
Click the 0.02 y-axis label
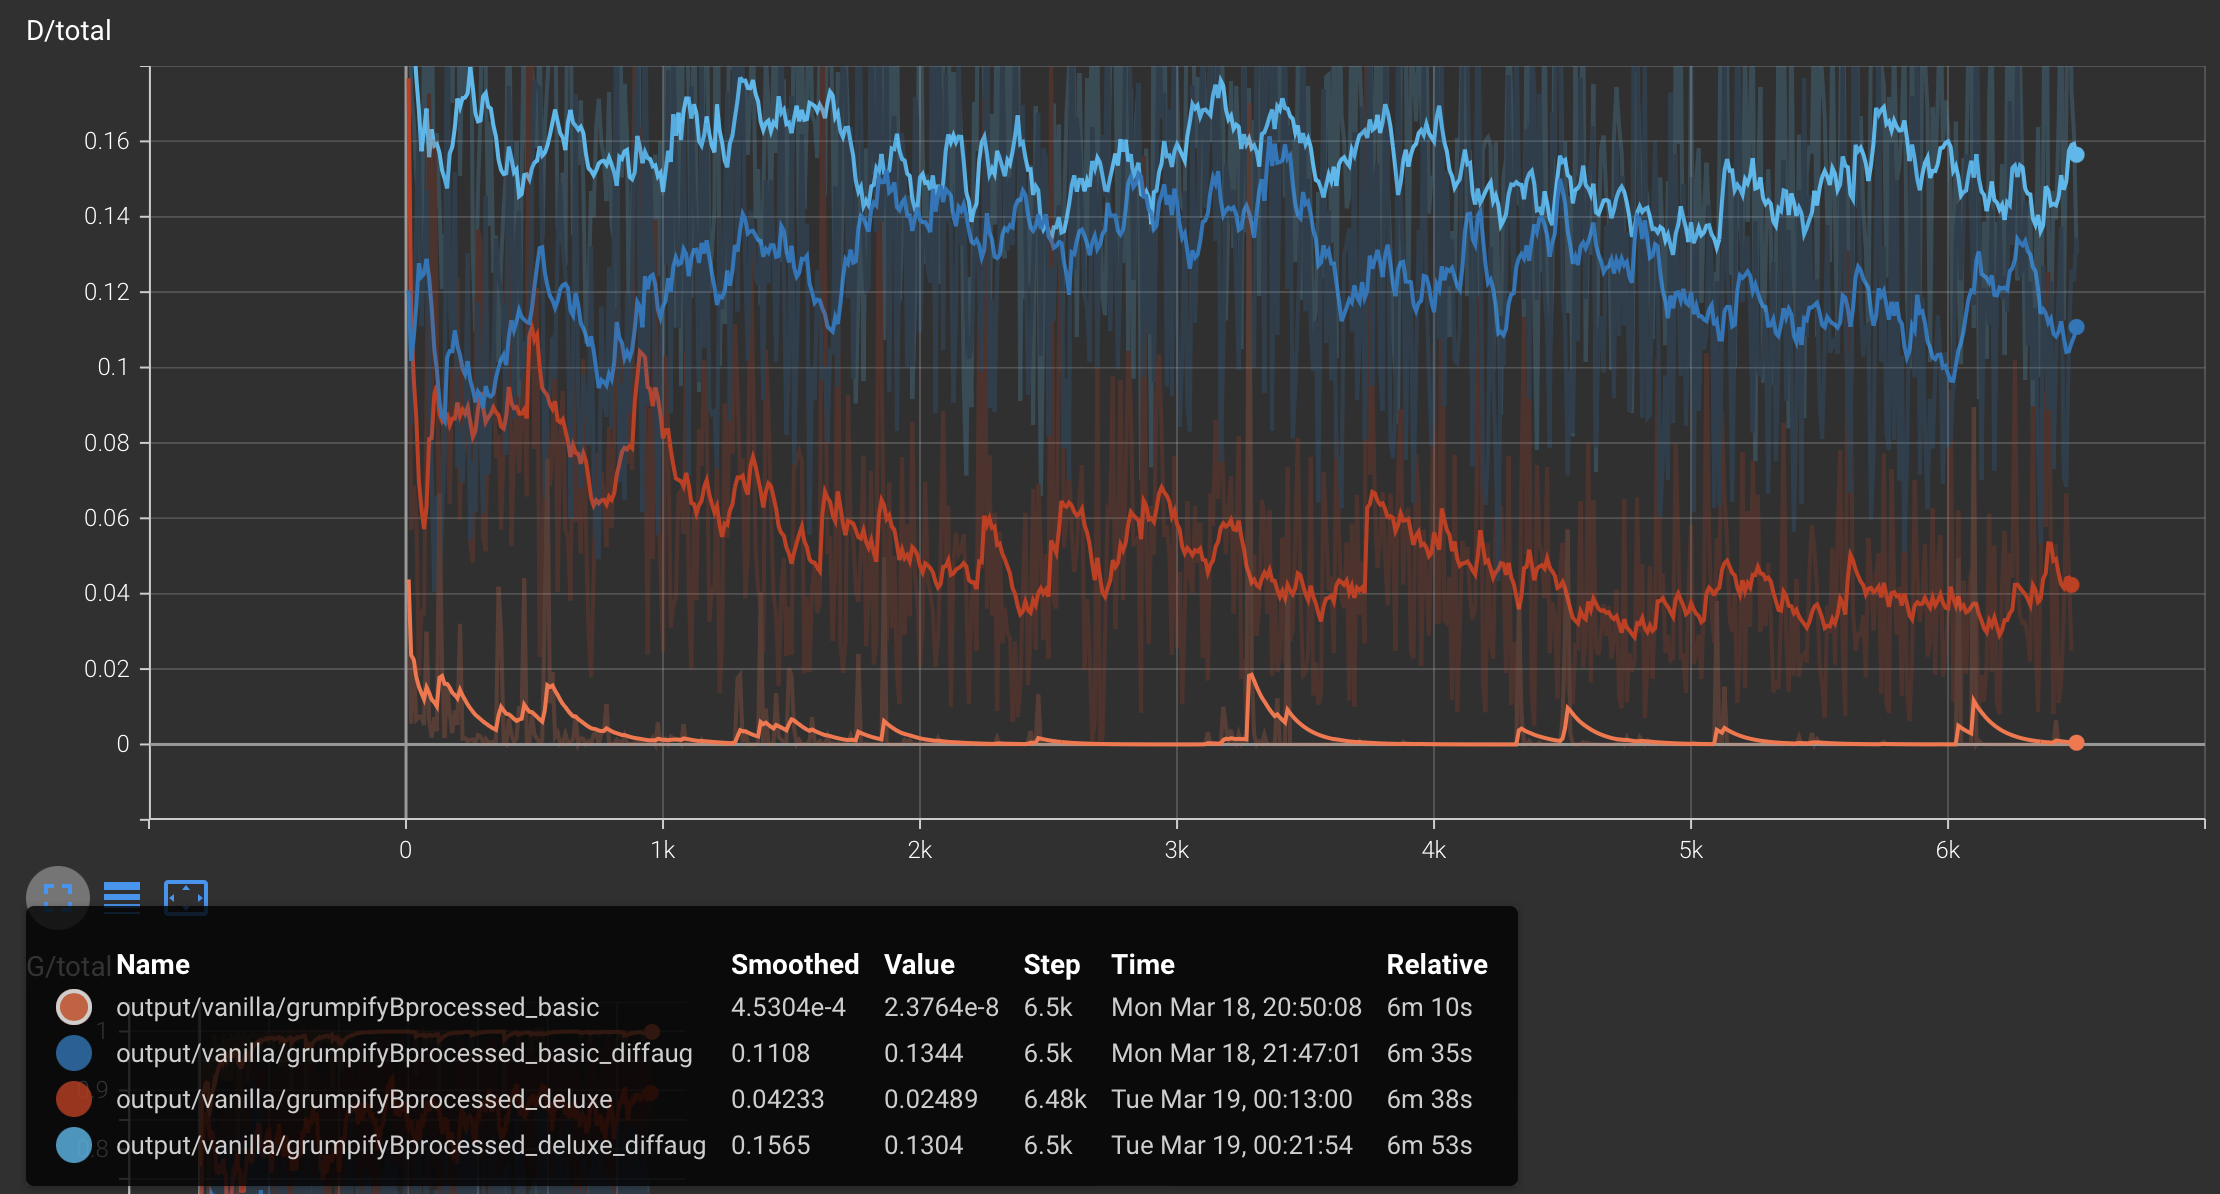(107, 669)
